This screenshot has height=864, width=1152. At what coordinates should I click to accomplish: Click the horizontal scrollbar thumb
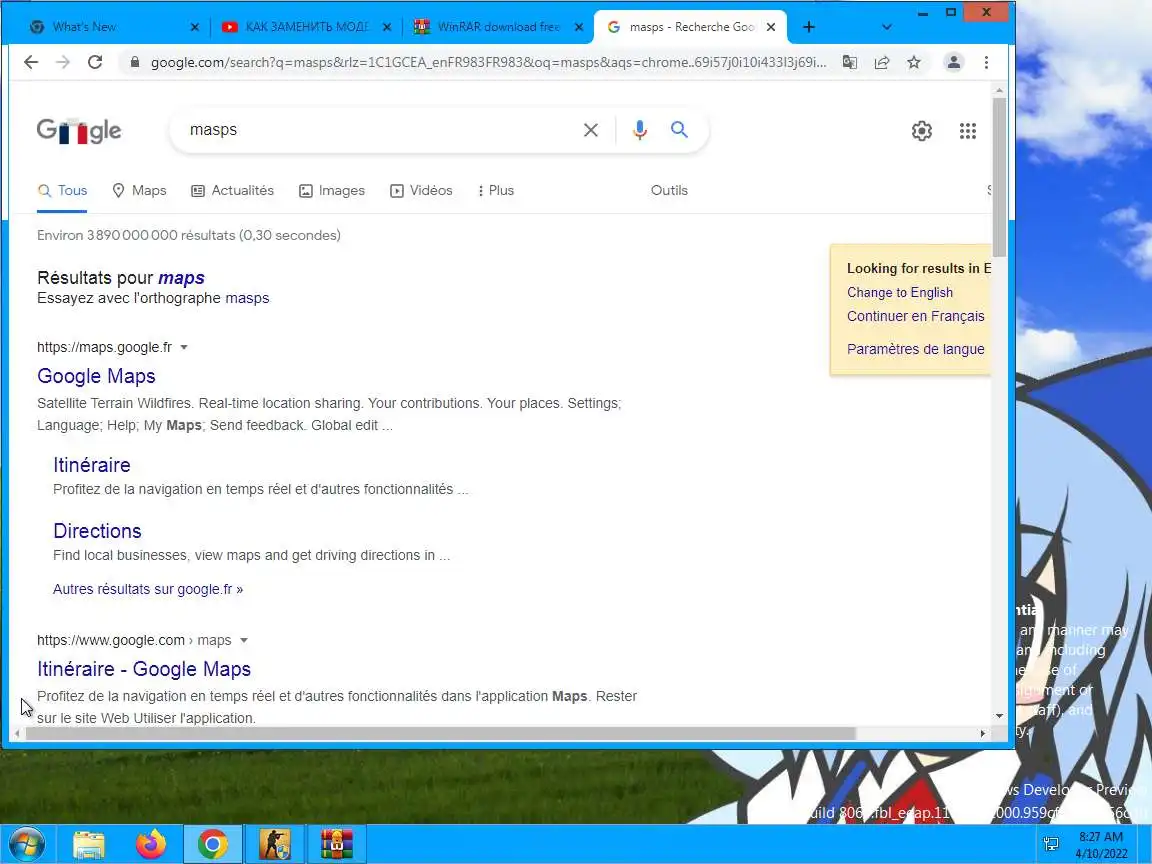[x=441, y=733]
